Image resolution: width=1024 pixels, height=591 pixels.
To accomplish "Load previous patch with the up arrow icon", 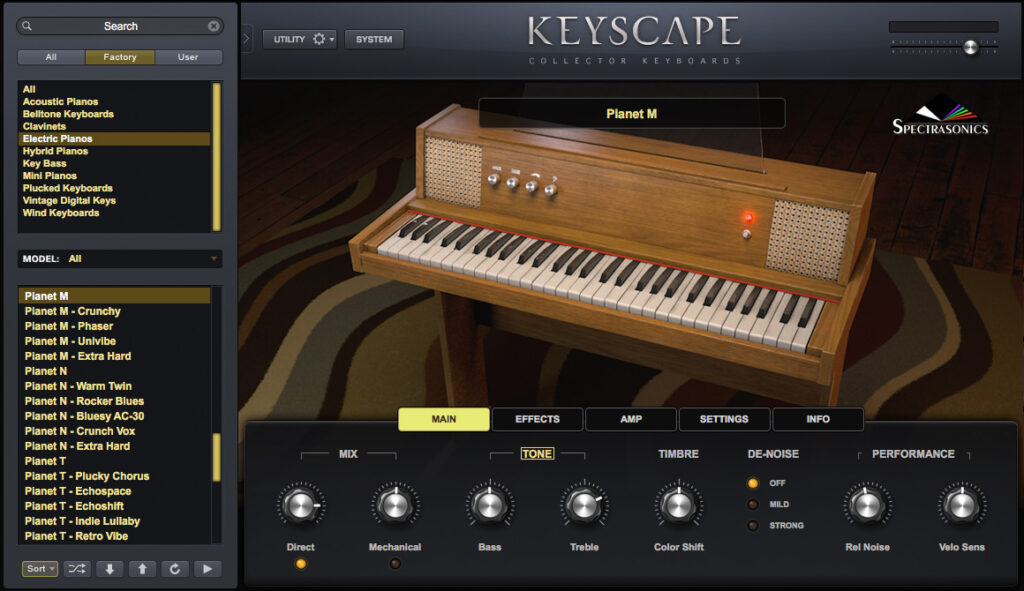I will coord(141,568).
